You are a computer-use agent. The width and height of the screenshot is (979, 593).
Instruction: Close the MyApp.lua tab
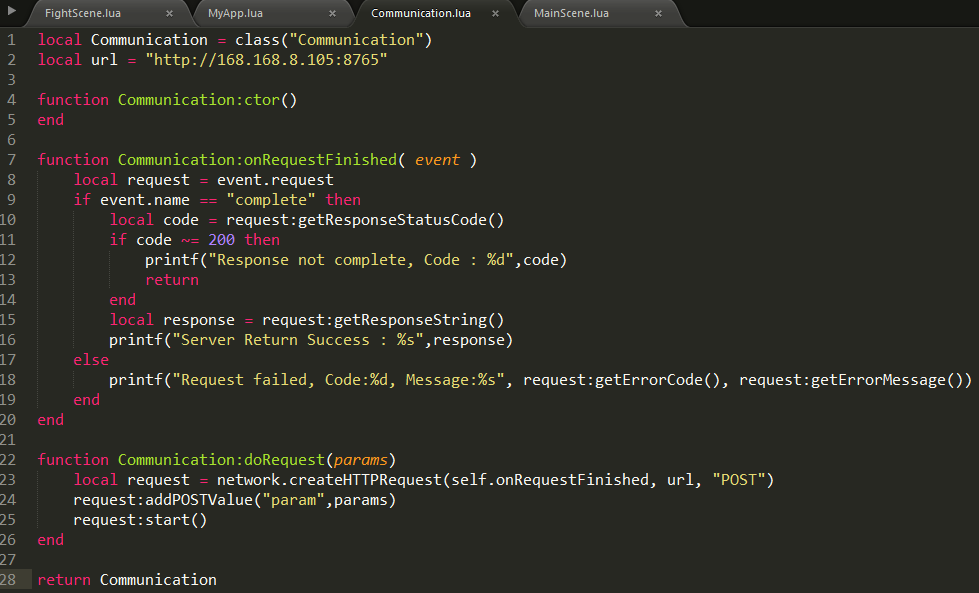coord(332,13)
